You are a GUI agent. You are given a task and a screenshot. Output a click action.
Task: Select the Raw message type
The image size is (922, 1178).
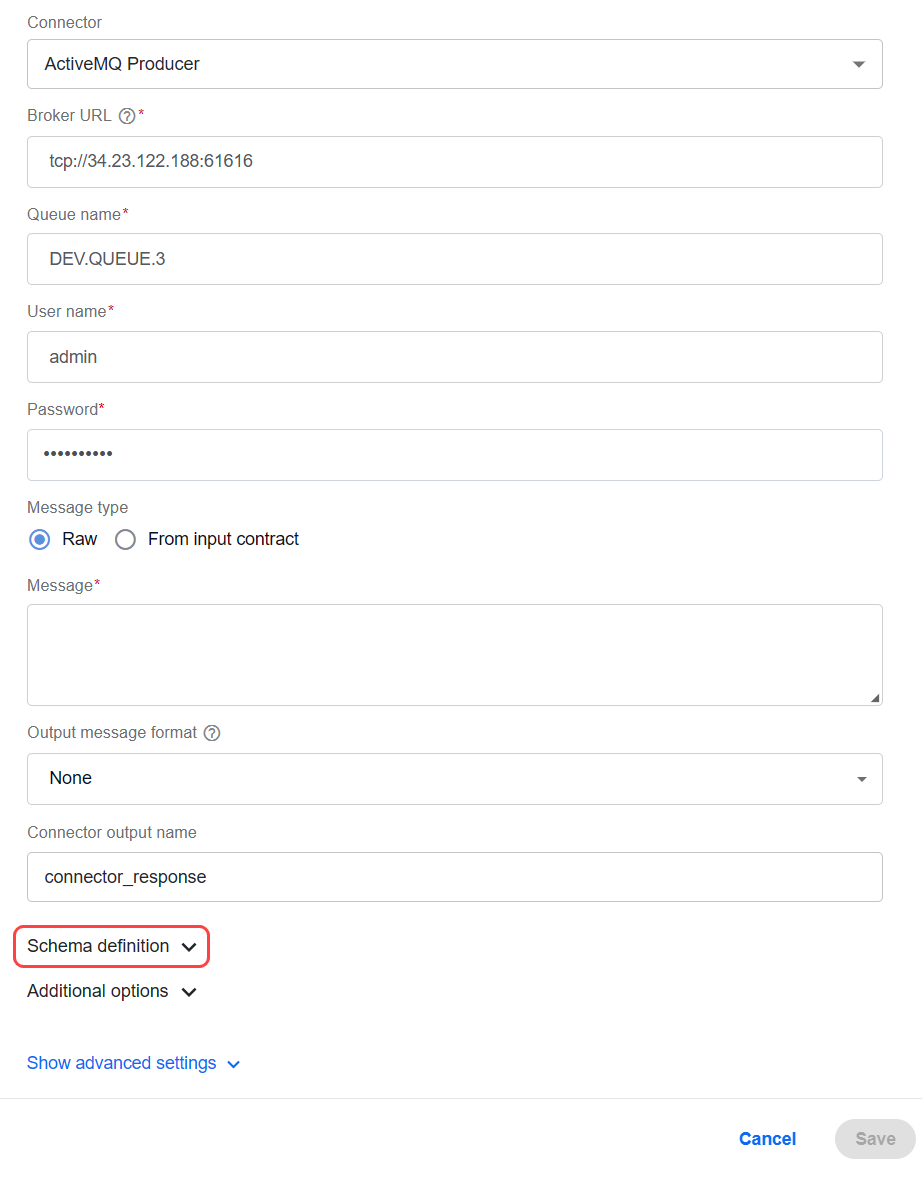pyautogui.click(x=40, y=539)
